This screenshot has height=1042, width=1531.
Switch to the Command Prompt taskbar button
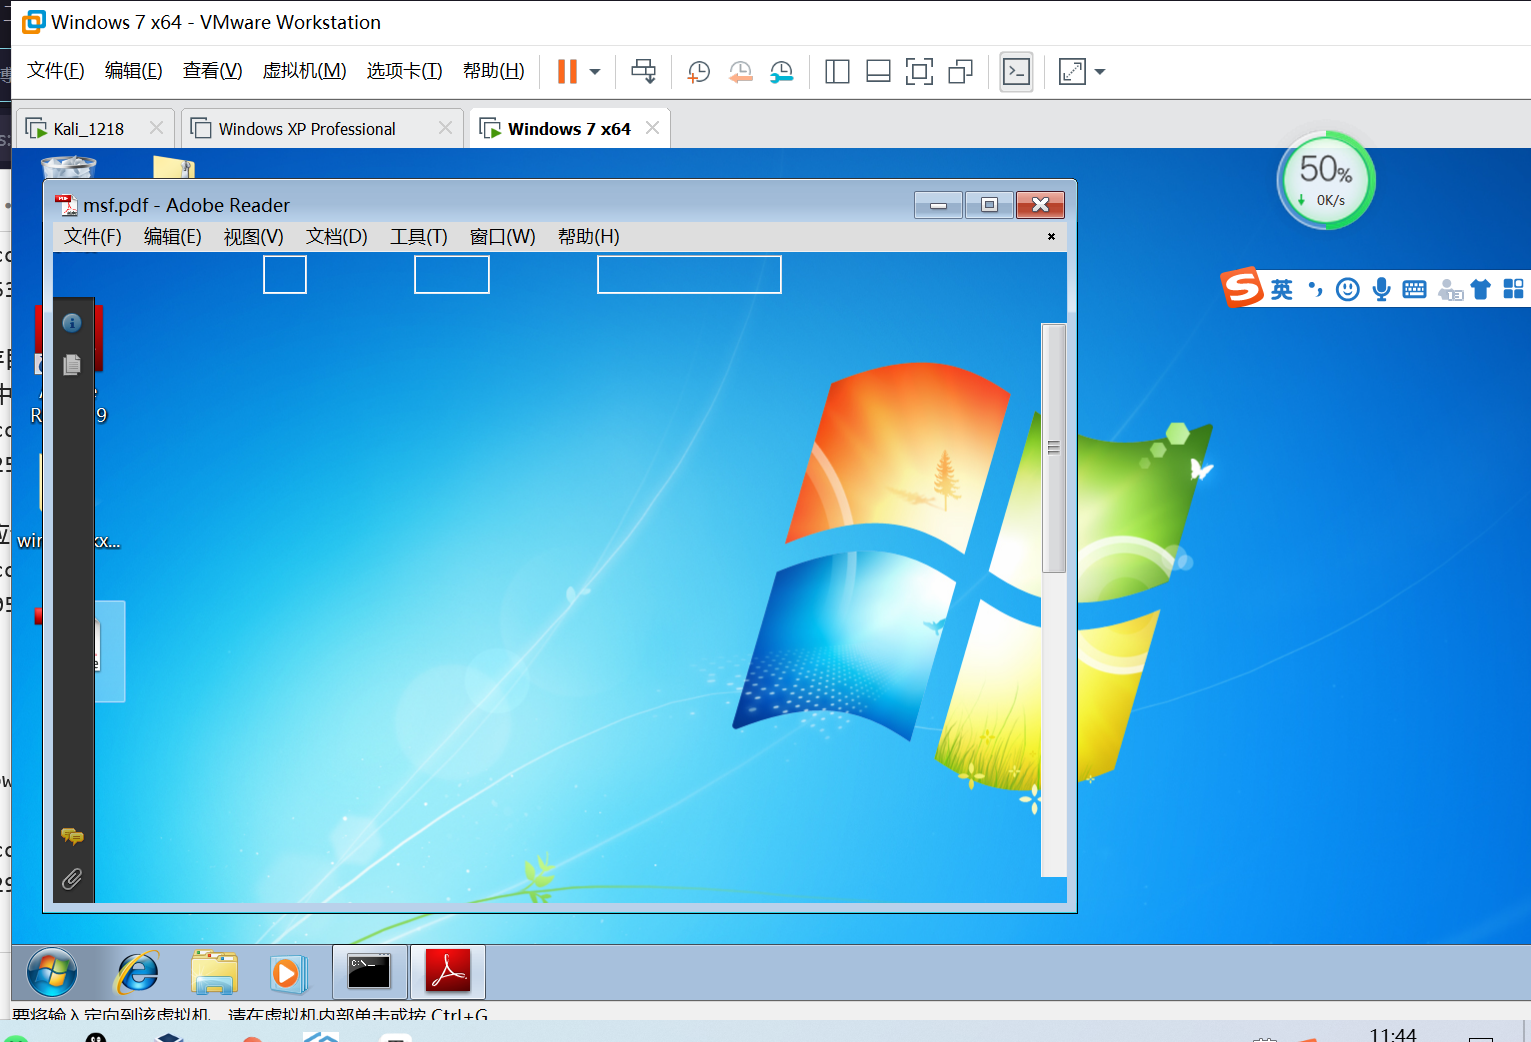[x=369, y=972]
